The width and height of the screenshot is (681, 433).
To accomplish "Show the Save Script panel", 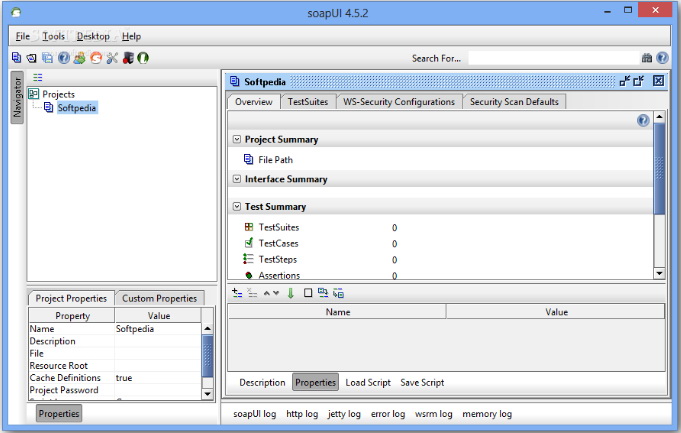I will pyautogui.click(x=422, y=383).
